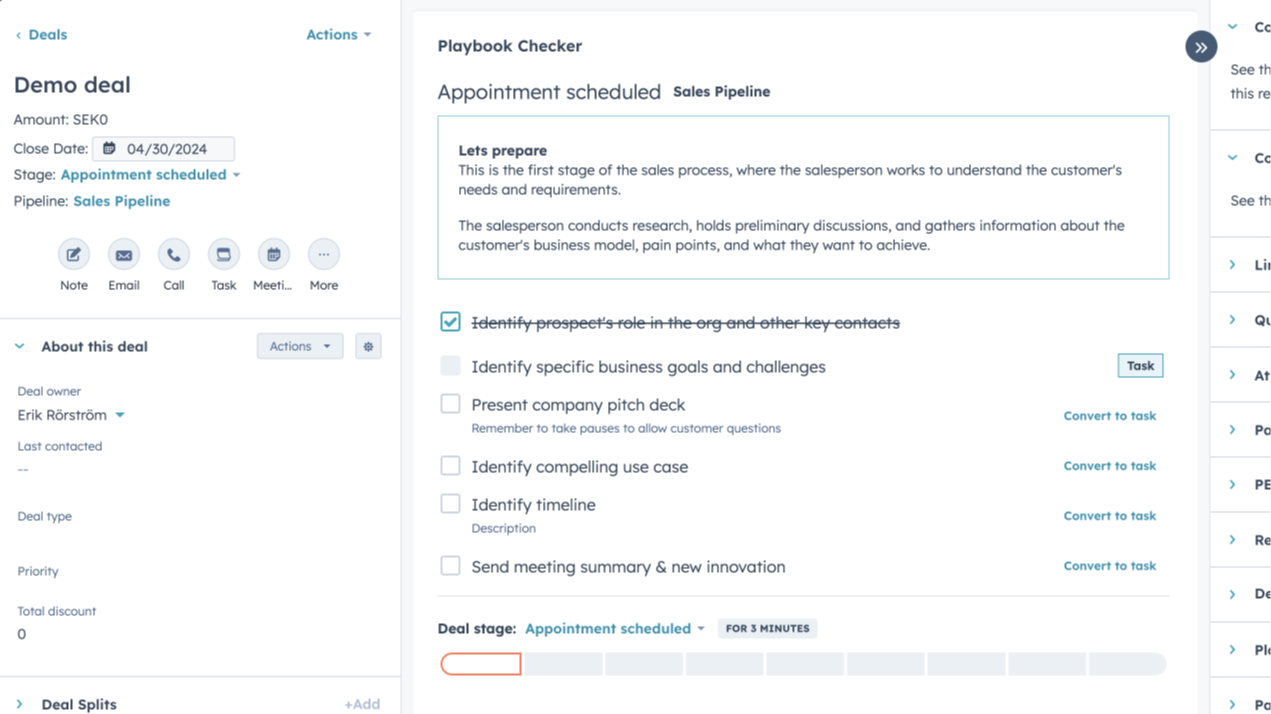Screen dimensions: 1271x714
Task: Open the Deal owner Erik Rörström dropdown
Action: (x=71, y=415)
